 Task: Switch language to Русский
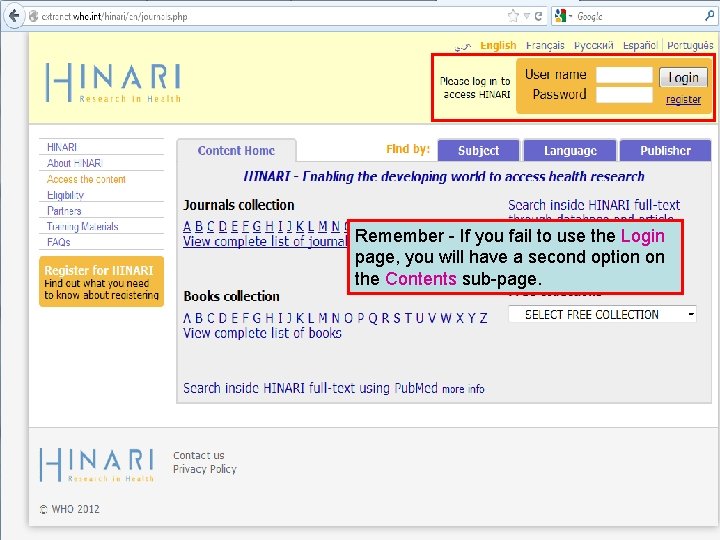(593, 45)
